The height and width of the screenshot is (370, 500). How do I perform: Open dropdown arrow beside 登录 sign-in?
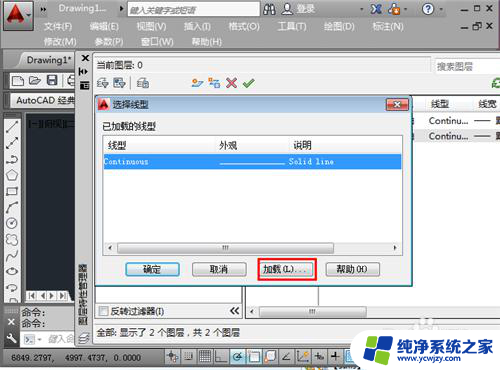(362, 9)
